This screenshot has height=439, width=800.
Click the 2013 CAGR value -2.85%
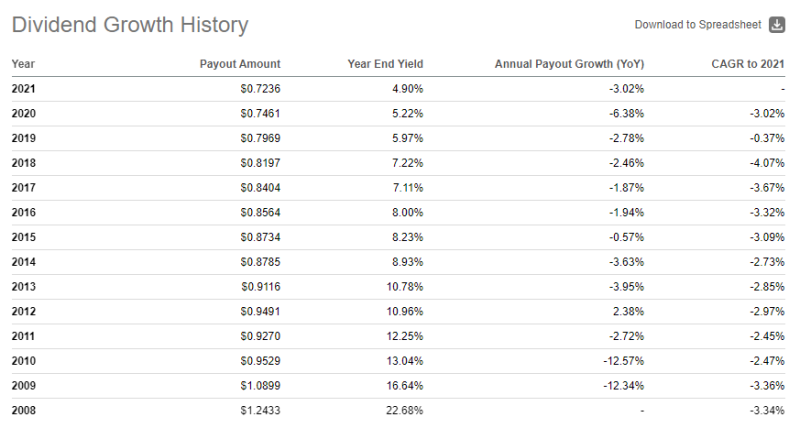(764, 286)
